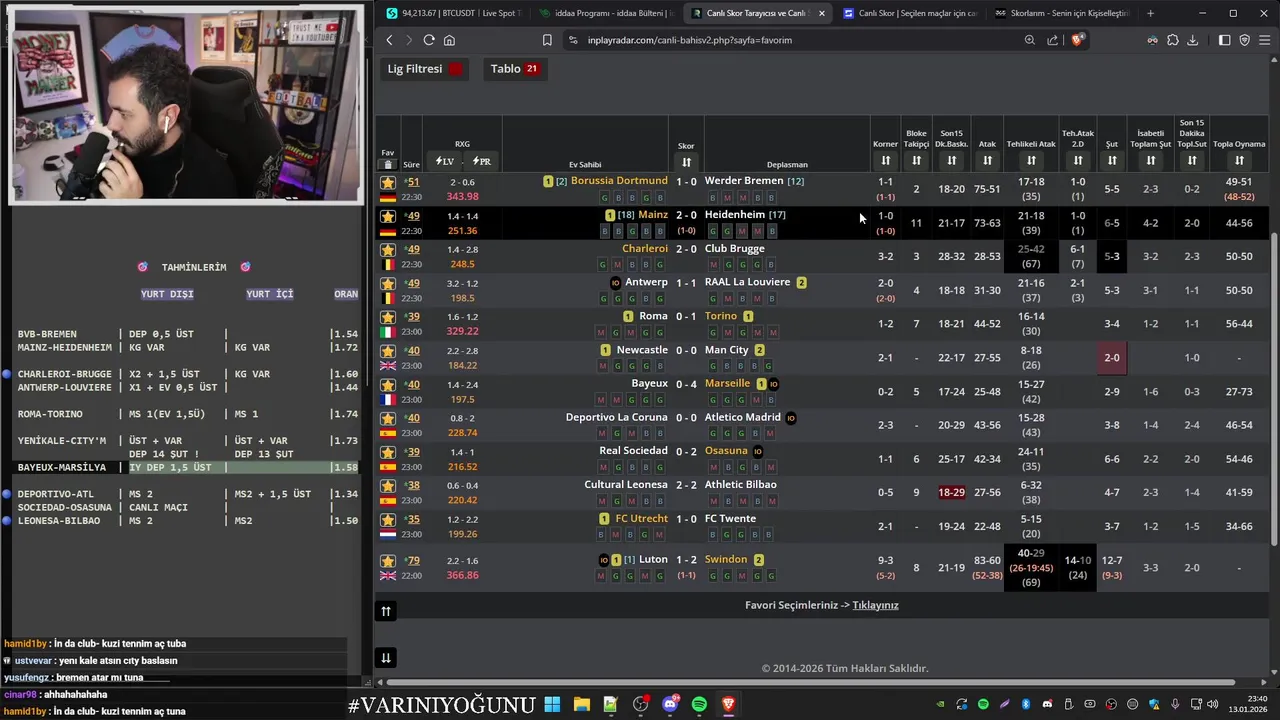Clear favorites with the trash icon under Fav
The image size is (1280, 720).
click(x=388, y=164)
